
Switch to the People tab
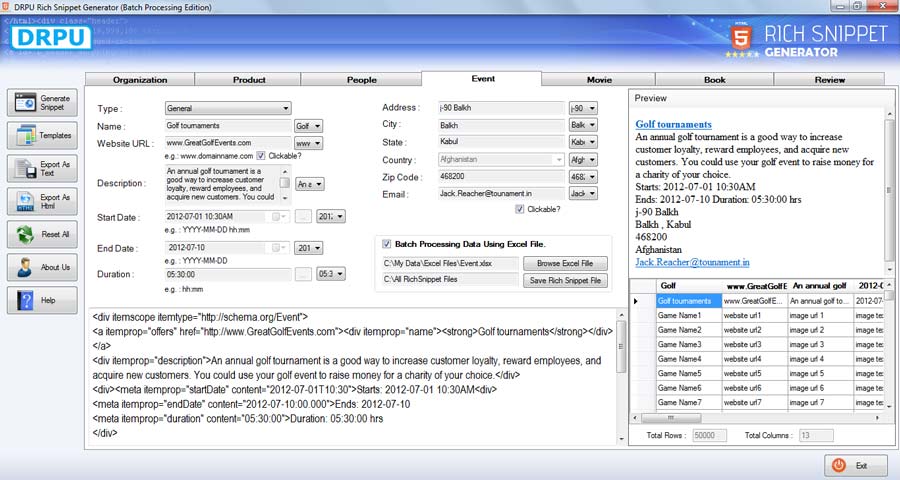362,80
